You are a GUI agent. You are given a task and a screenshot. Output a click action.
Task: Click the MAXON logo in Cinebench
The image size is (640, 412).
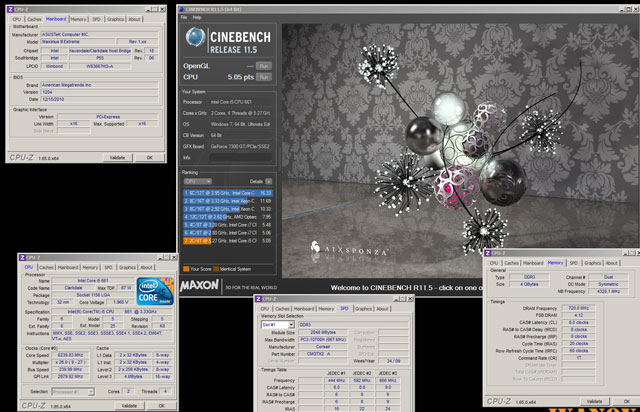click(200, 285)
